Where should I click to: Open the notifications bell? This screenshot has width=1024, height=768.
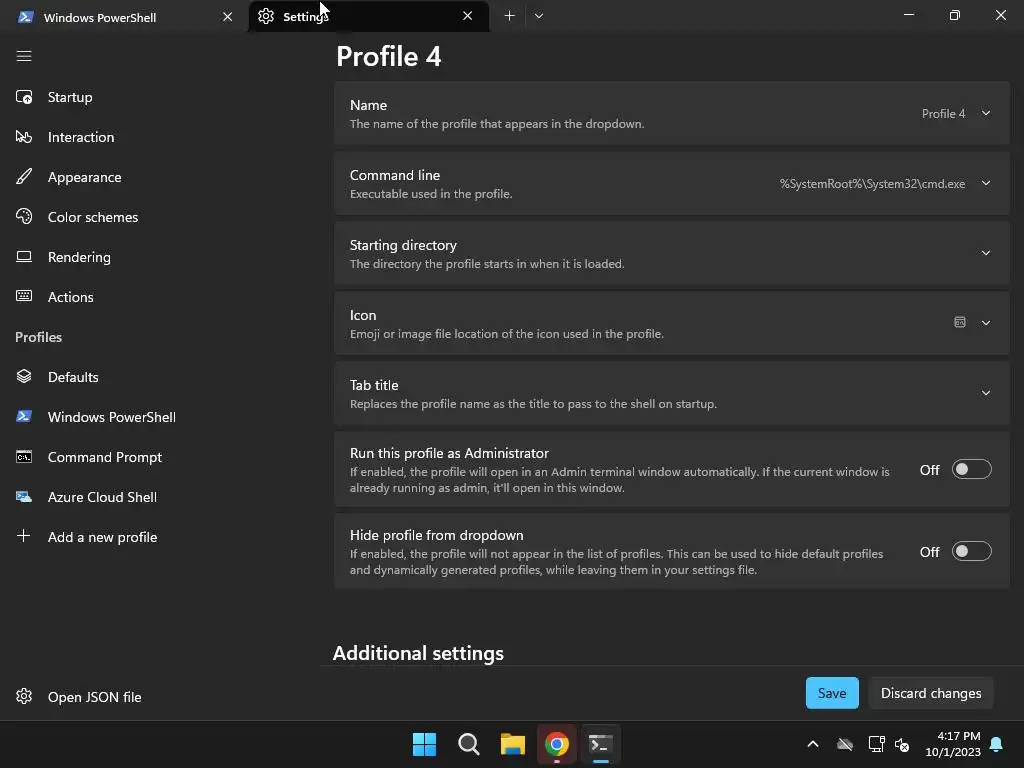997,744
